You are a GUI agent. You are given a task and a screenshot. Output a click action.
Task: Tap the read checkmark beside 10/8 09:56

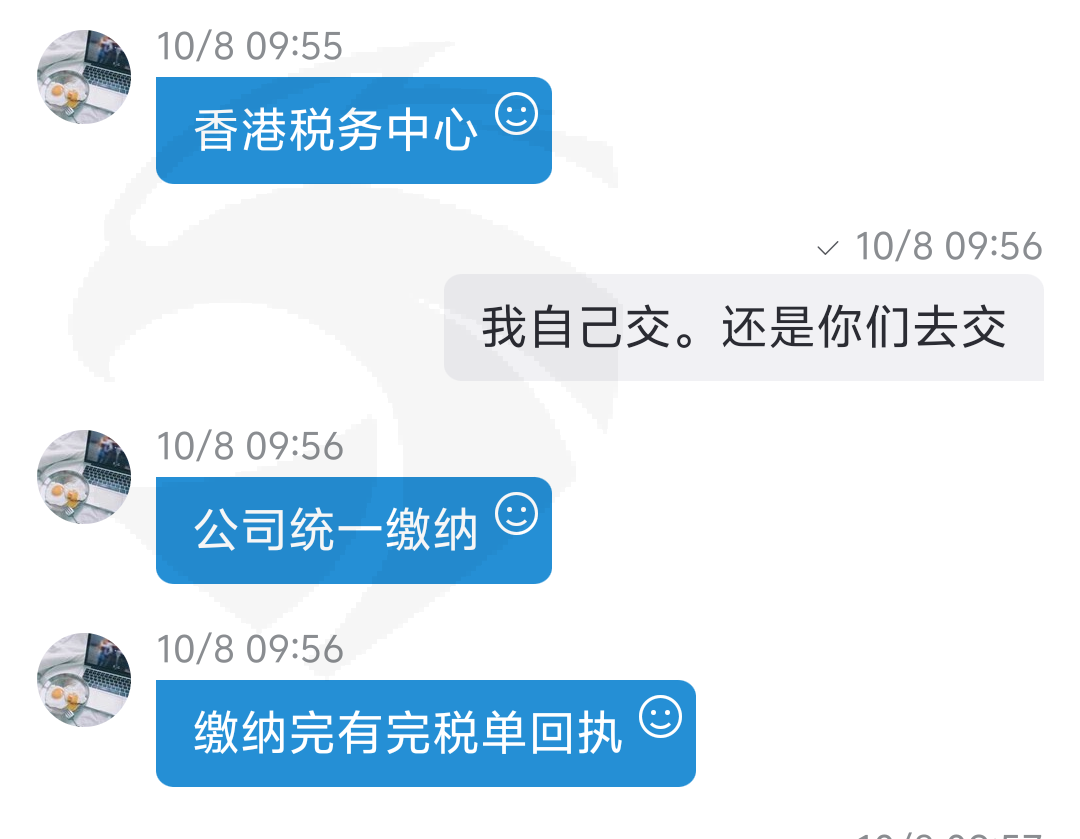pyautogui.click(x=827, y=248)
